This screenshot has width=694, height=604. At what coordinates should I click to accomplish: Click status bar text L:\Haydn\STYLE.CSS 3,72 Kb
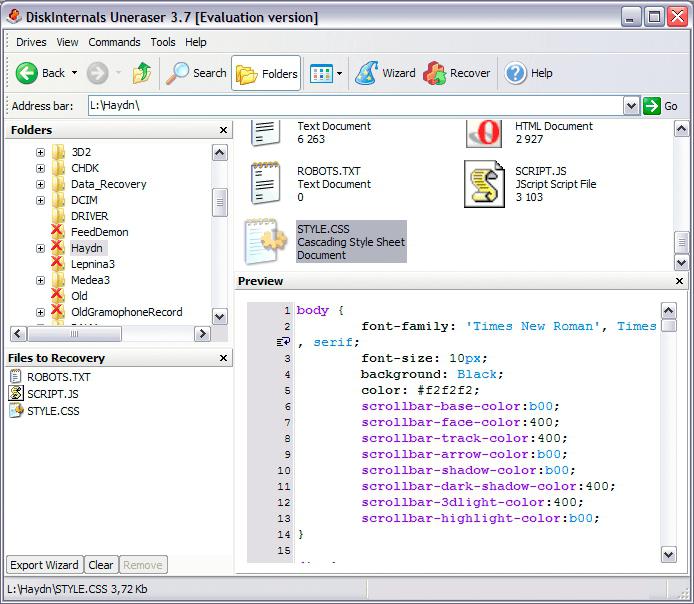pos(77,589)
